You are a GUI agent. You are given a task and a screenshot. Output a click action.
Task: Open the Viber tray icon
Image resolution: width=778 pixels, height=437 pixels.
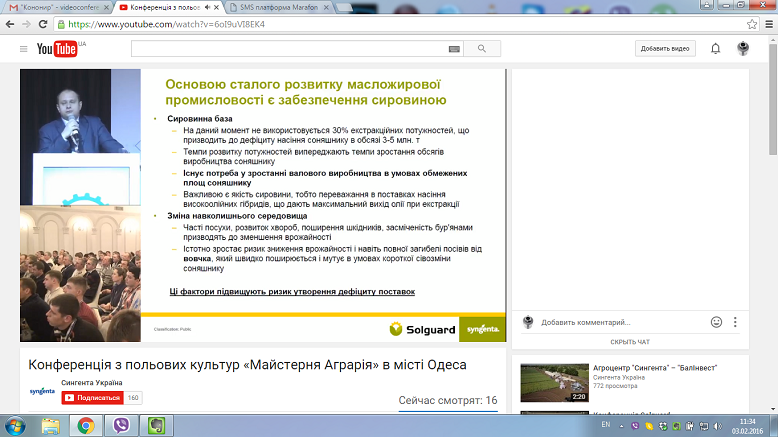(635, 426)
